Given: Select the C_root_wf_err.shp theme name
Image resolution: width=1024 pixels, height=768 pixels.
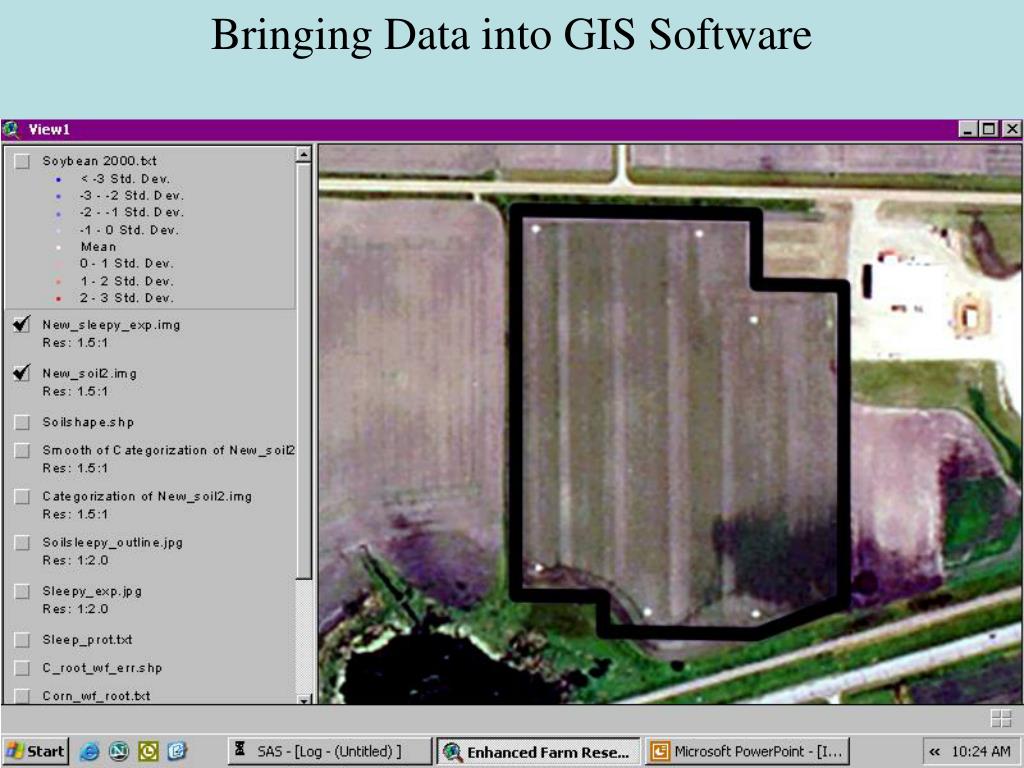Looking at the screenshot, I should [102, 668].
